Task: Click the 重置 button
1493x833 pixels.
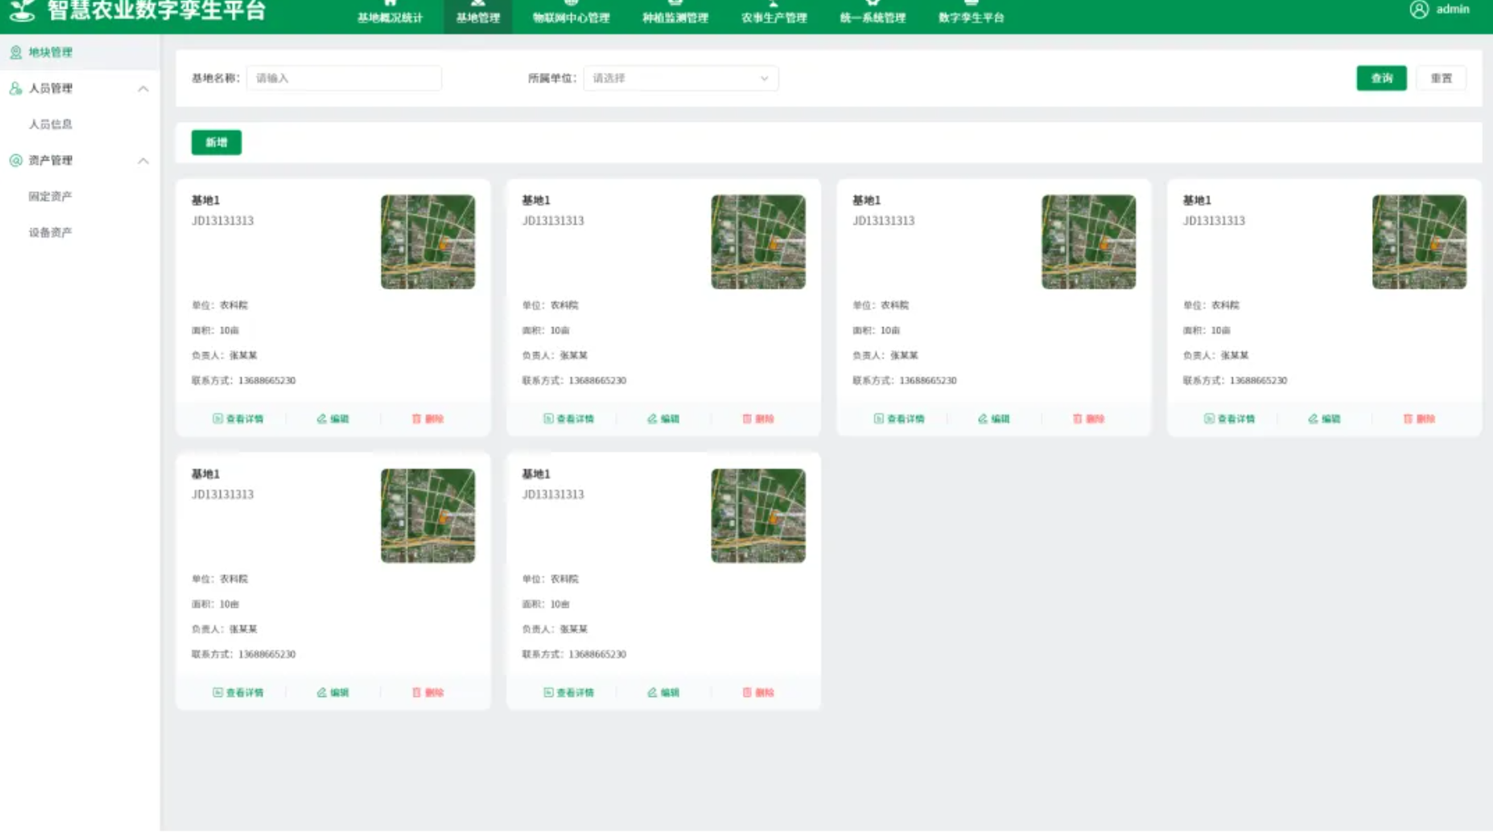Action: [1441, 78]
